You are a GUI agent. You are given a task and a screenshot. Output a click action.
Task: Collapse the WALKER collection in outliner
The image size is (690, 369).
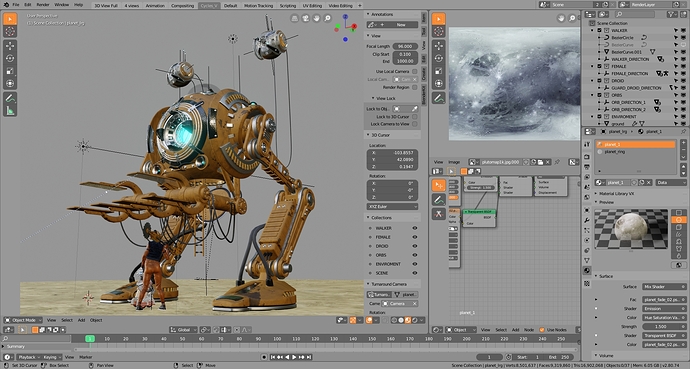tap(592, 30)
